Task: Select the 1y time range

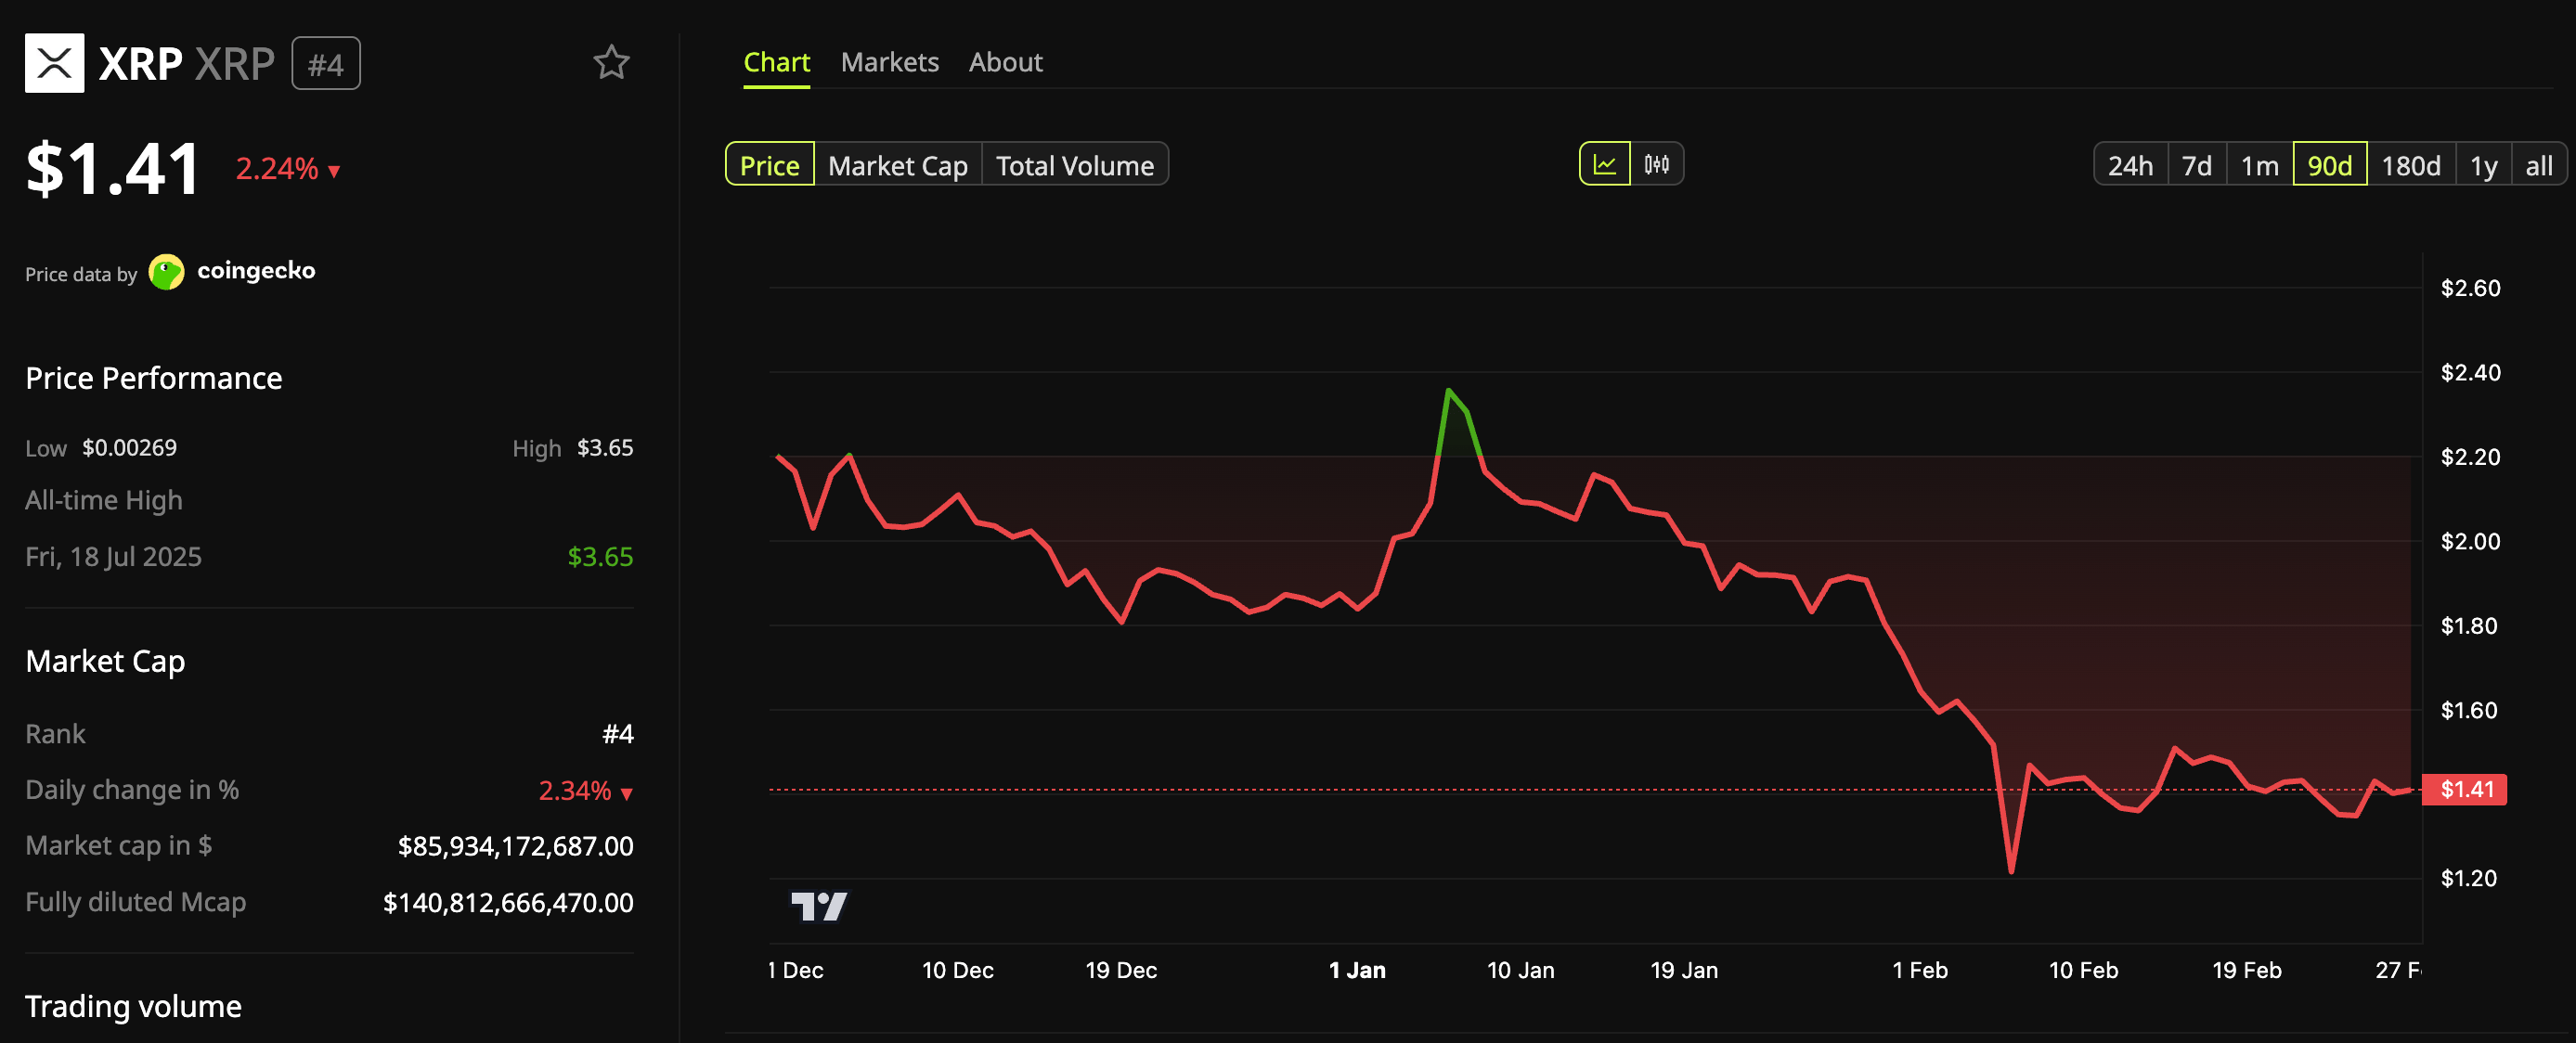Action: tap(2484, 164)
